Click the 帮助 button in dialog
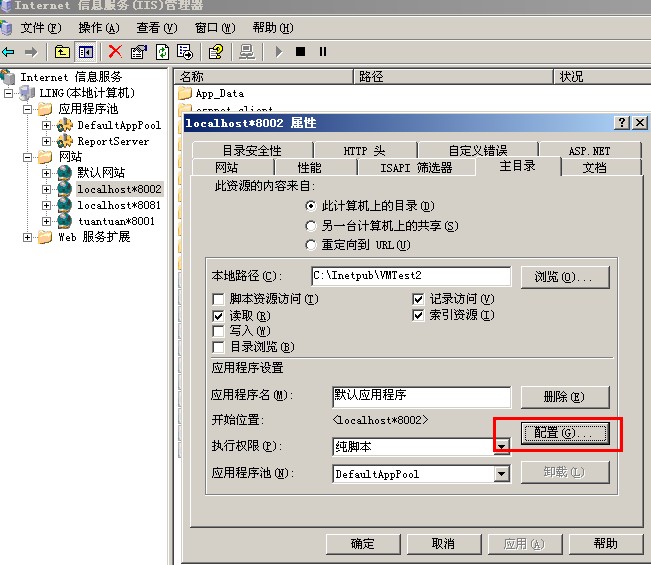 click(606, 544)
